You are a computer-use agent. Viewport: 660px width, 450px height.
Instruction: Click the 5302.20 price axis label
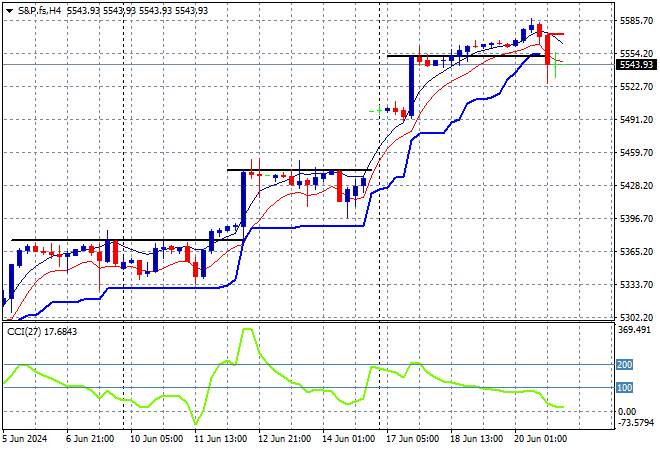(636, 317)
